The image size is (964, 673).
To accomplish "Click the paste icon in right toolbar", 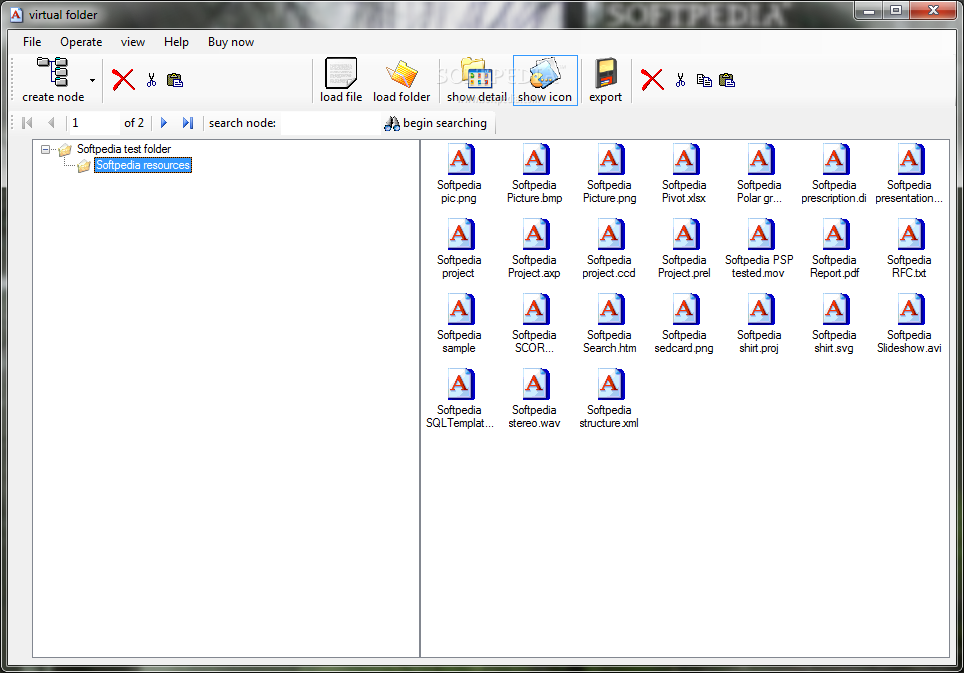I will pyautogui.click(x=727, y=80).
